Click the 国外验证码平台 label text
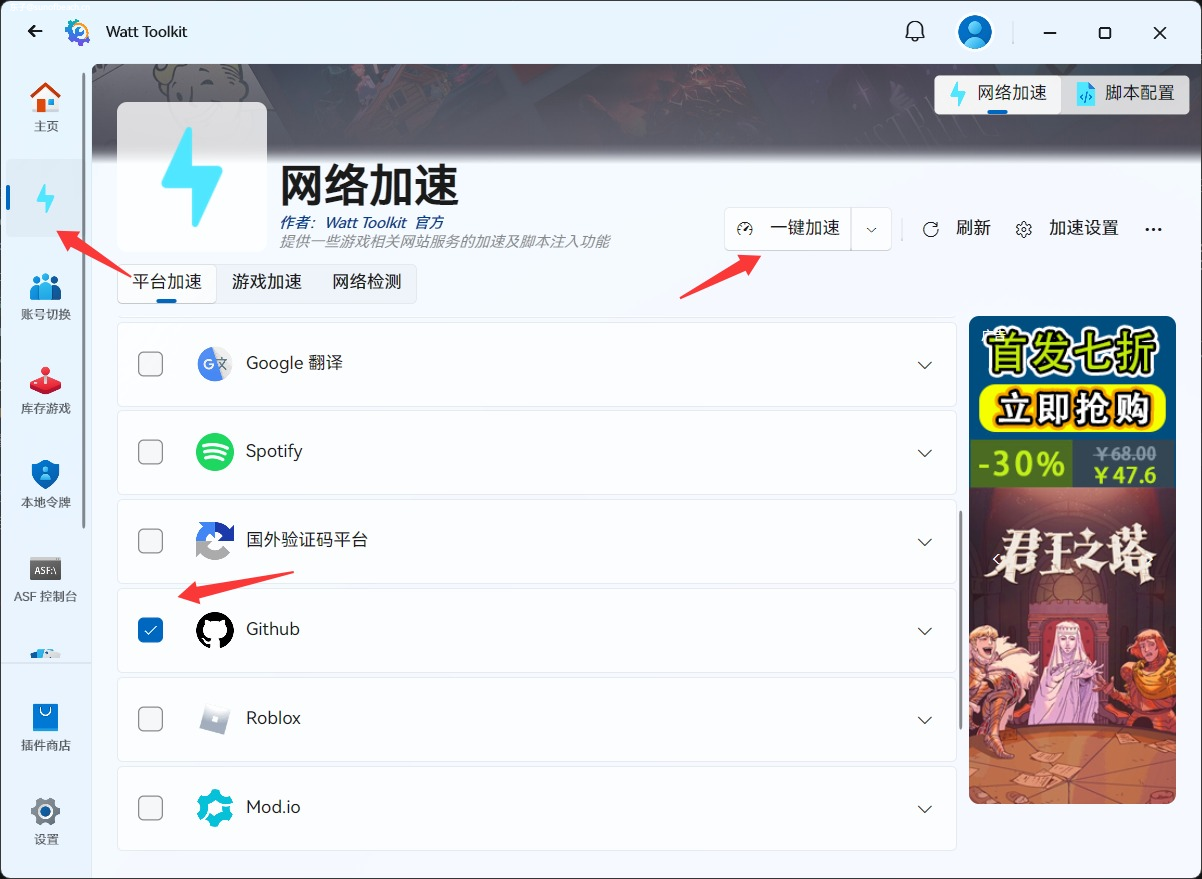Viewport: 1202px width, 879px height. (307, 540)
